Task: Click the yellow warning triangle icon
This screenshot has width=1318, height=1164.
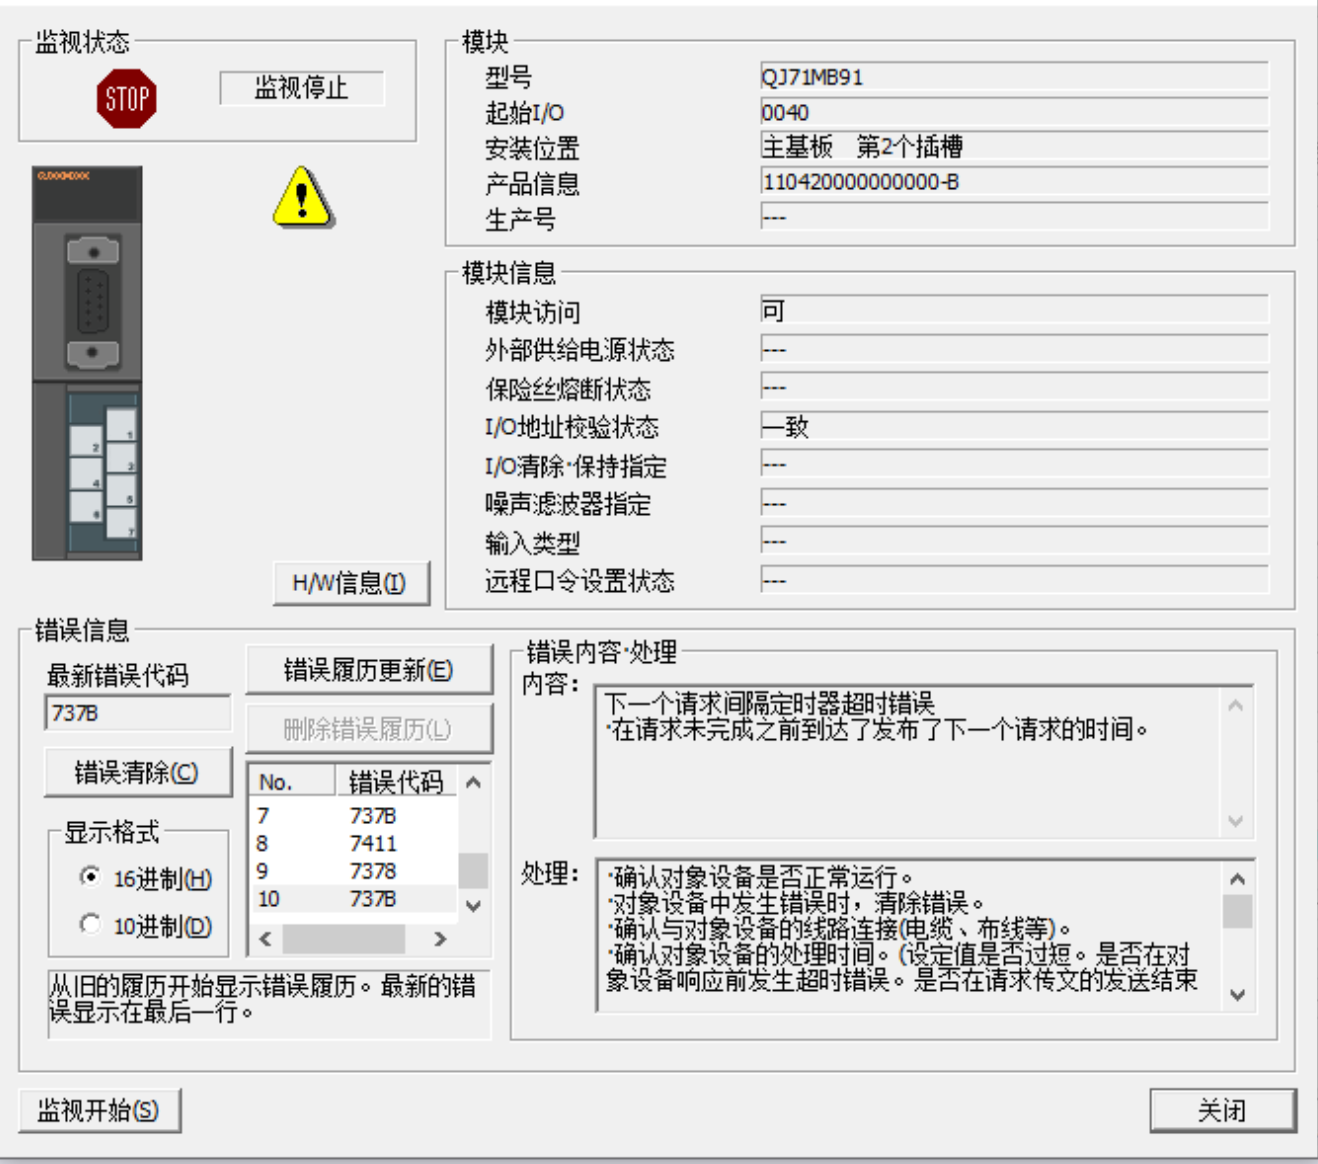Action: (x=302, y=197)
